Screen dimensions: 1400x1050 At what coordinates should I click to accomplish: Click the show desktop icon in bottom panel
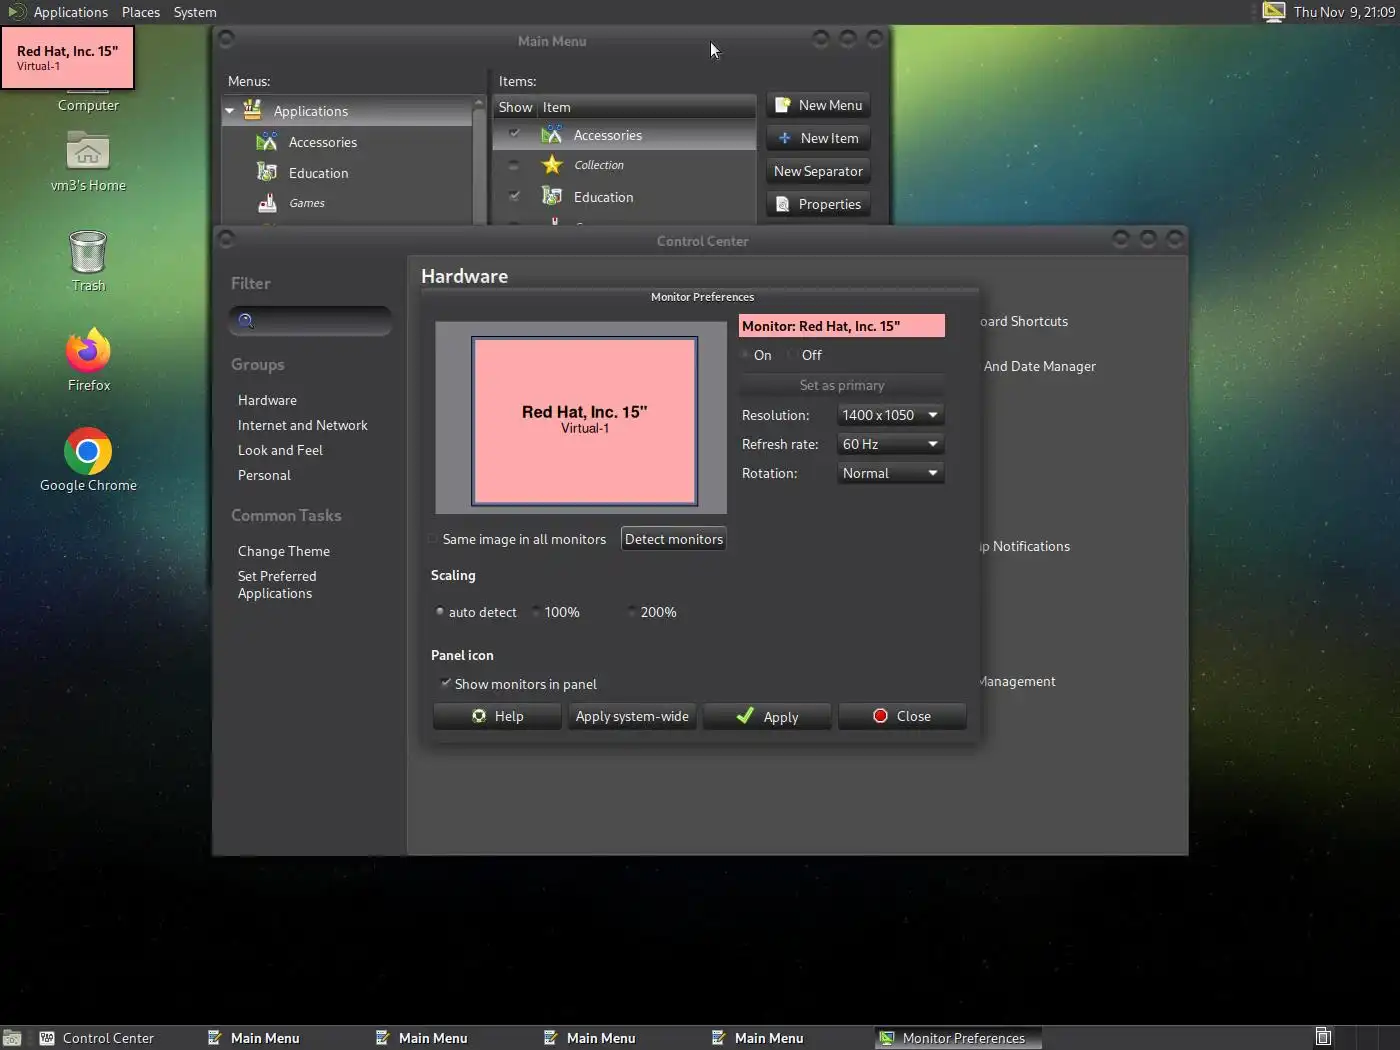coord(11,1038)
